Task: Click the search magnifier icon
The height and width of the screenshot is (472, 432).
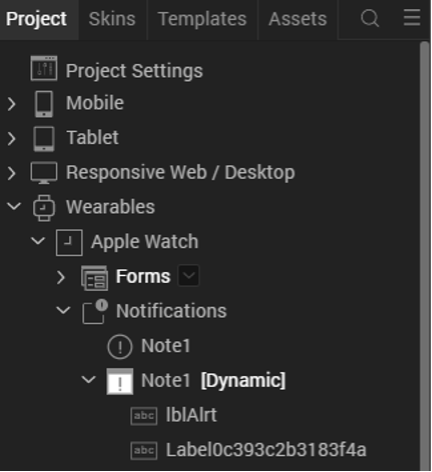Action: pyautogui.click(x=370, y=18)
